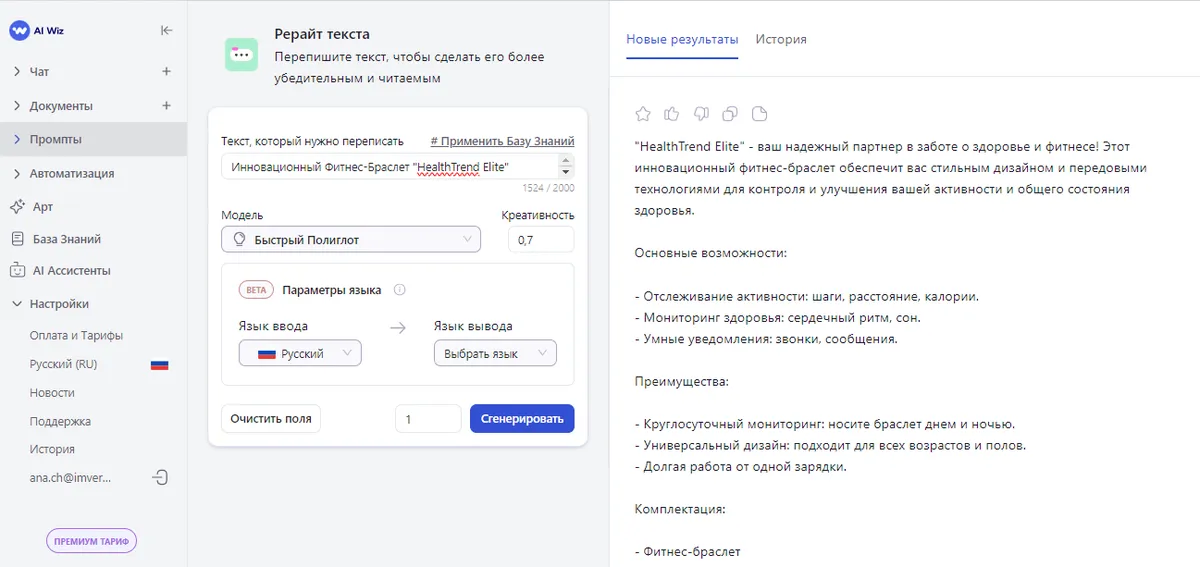Open the Арт section icon
The width and height of the screenshot is (1200, 567).
(x=16, y=206)
